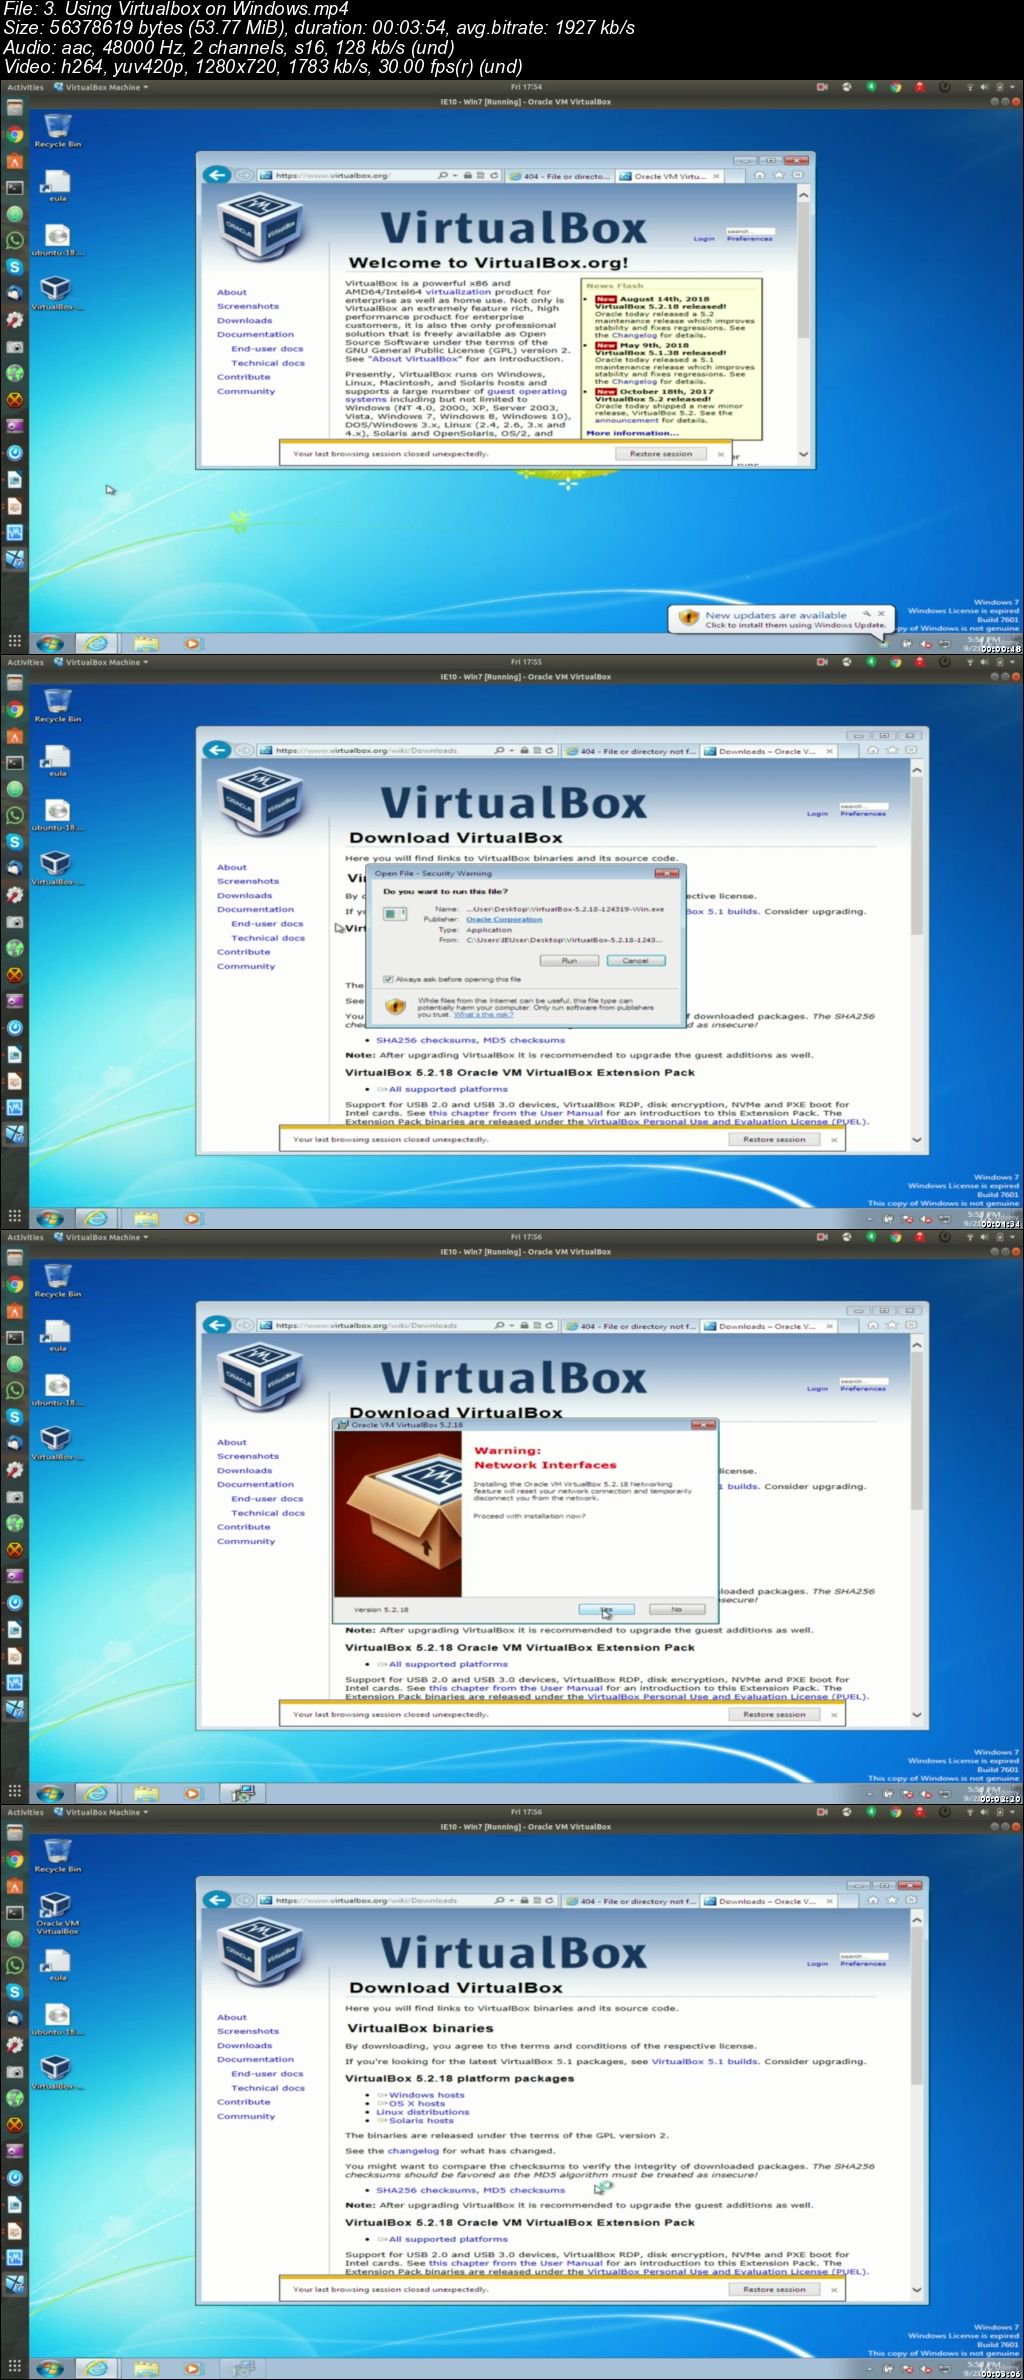1024x2380 pixels.
Task: Open Community sidebar link on the Welcome page frame
Action: click(x=246, y=391)
